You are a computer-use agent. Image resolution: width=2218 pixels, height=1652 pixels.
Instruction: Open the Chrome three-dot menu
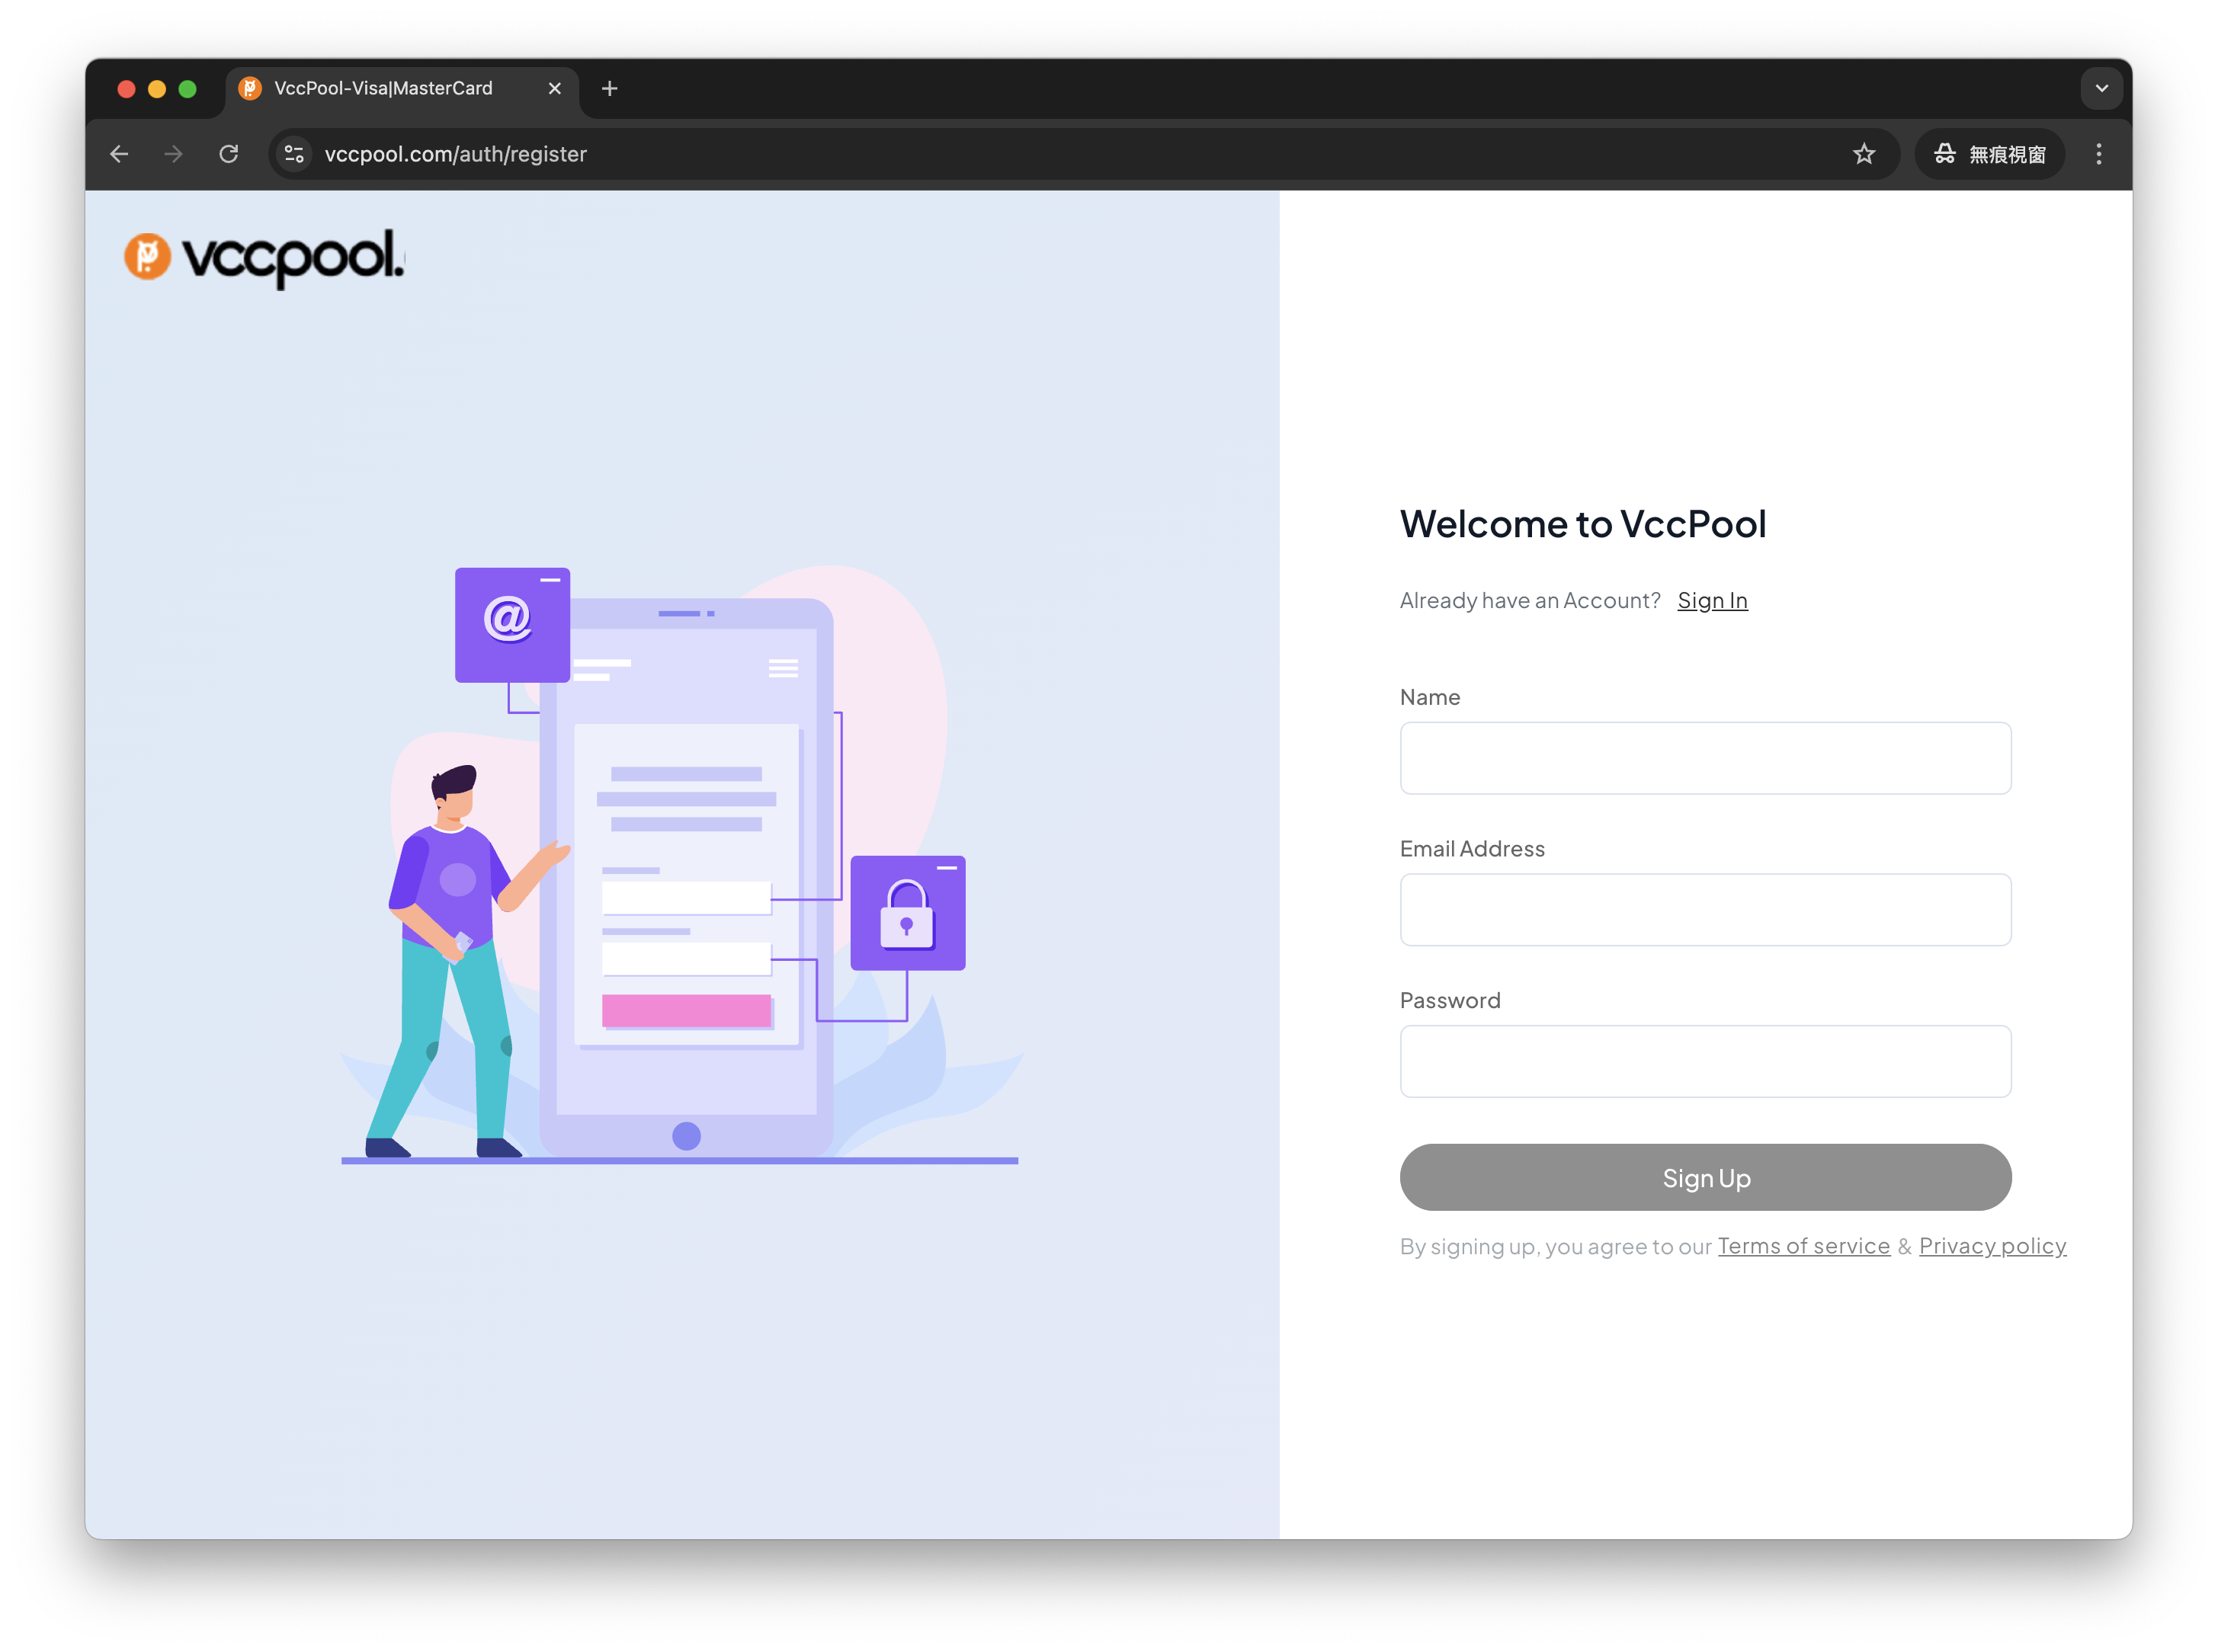2098,154
